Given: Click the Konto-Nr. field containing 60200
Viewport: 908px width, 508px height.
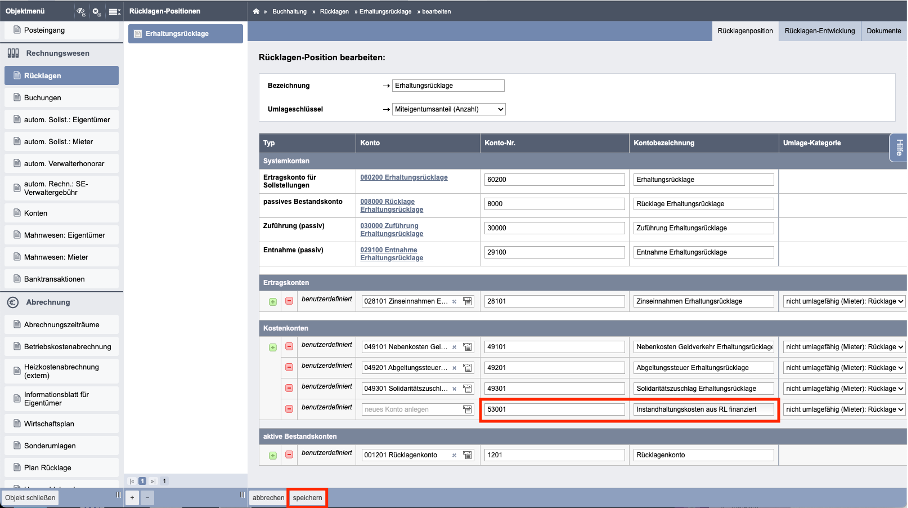Looking at the screenshot, I should [x=554, y=180].
